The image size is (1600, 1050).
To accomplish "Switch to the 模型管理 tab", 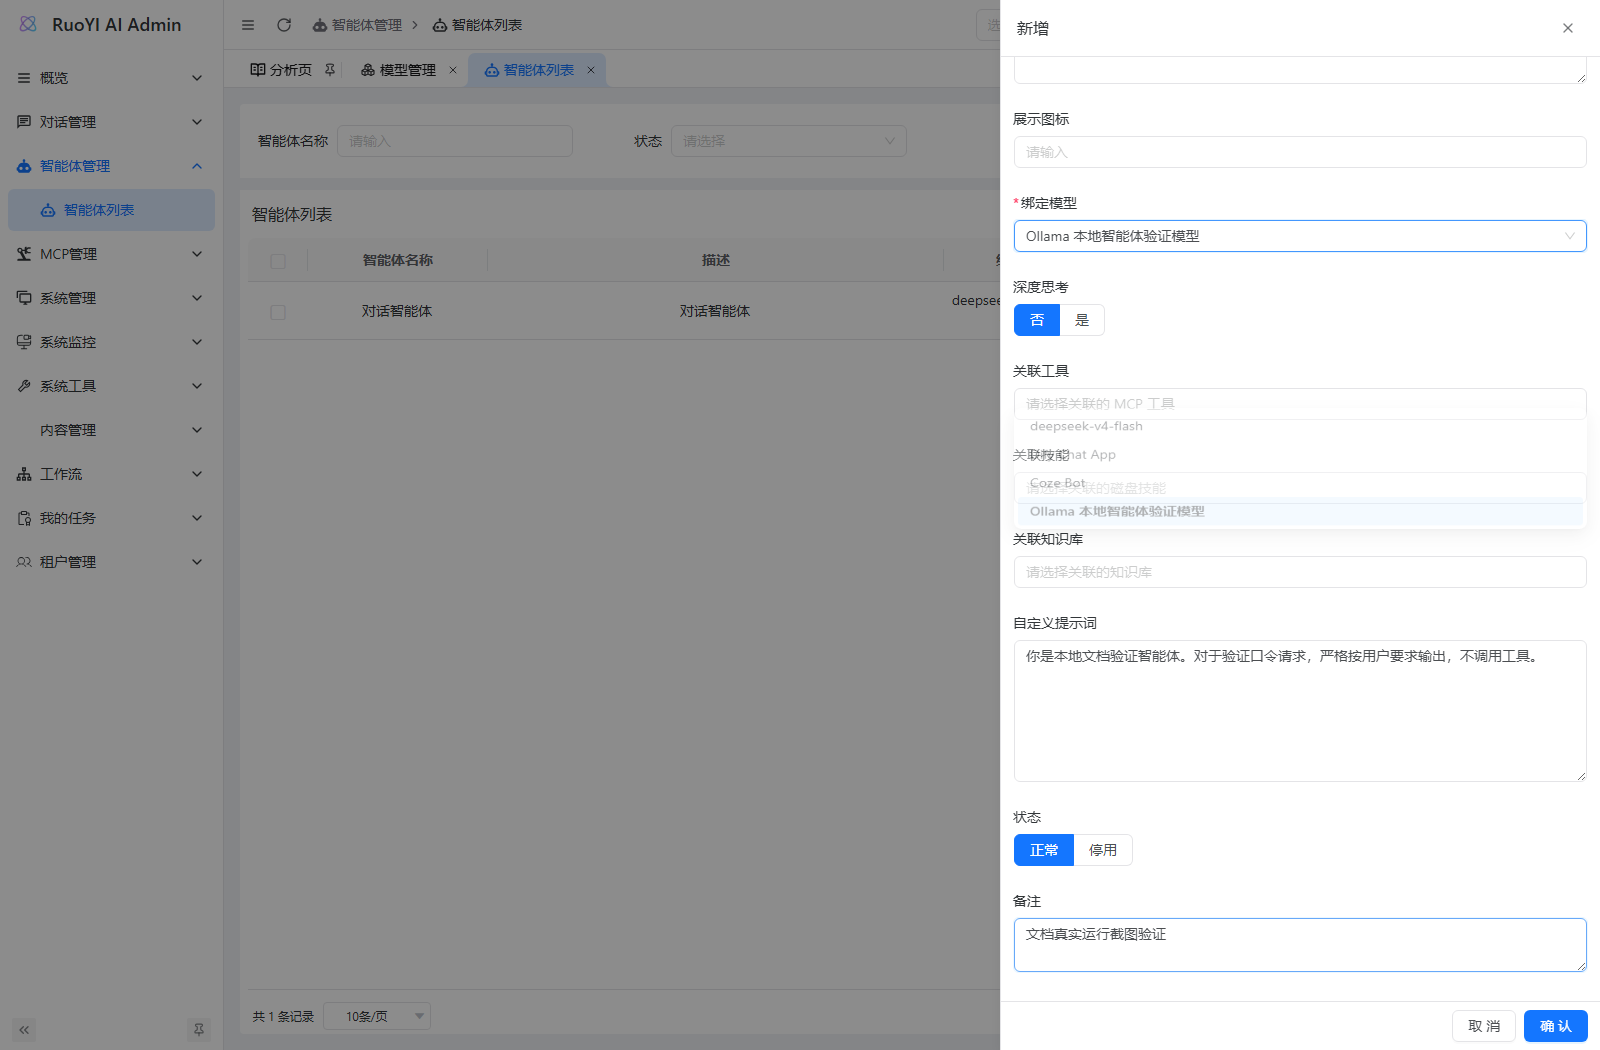I will click(x=407, y=70).
